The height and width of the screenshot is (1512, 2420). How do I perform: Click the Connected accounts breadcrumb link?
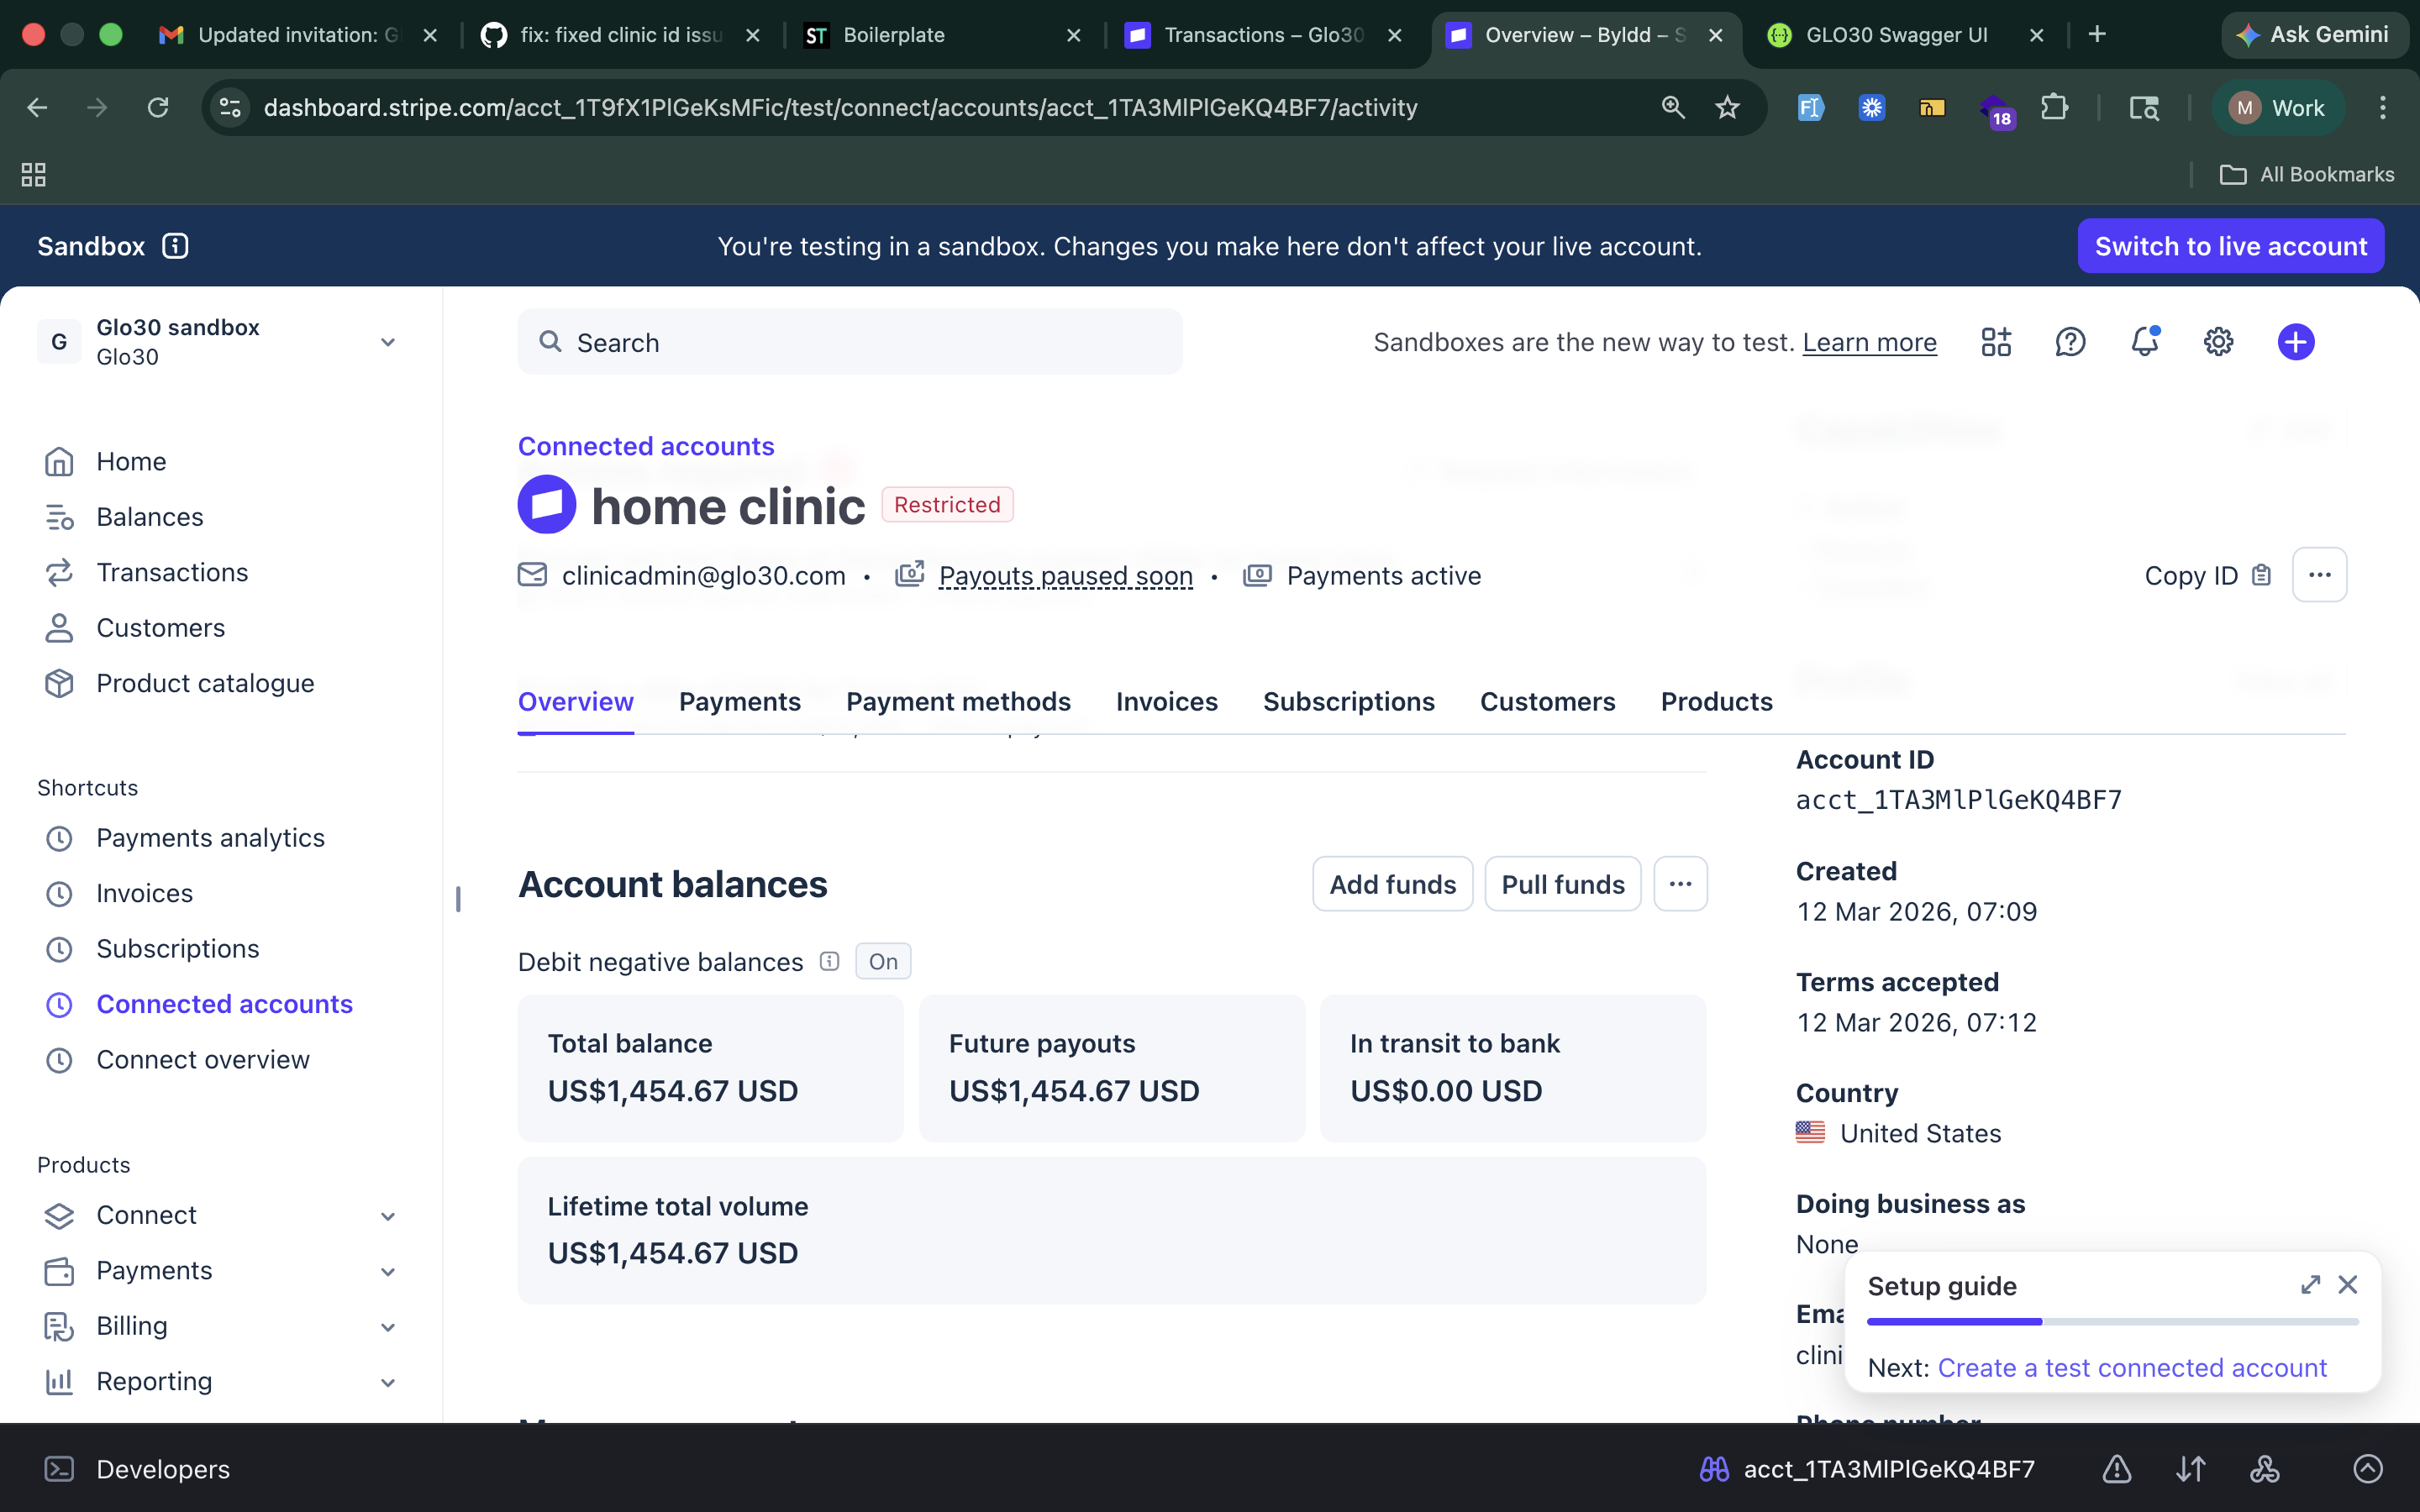[x=646, y=446]
